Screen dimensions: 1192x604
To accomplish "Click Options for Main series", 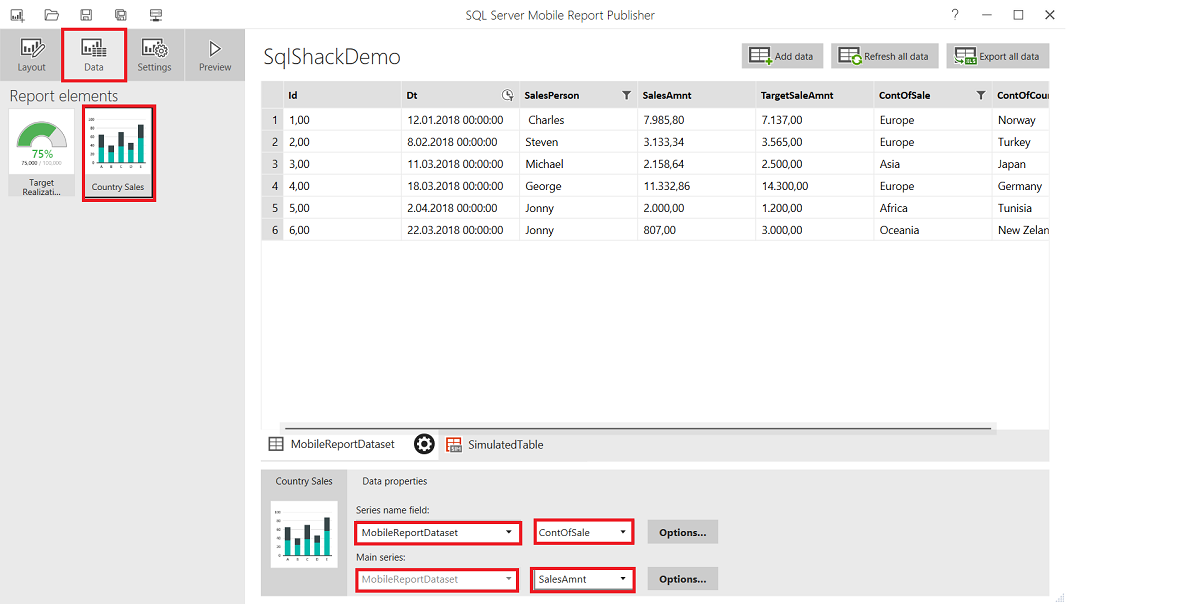I will tap(683, 579).
